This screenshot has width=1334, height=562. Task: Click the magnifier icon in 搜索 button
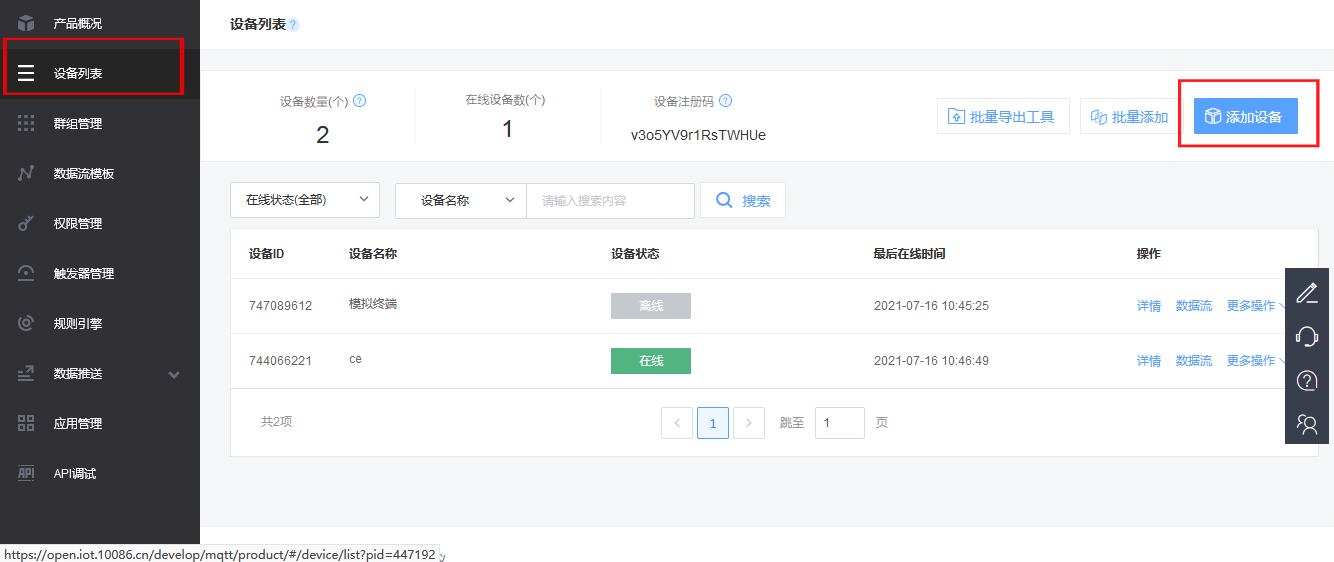[x=724, y=200]
